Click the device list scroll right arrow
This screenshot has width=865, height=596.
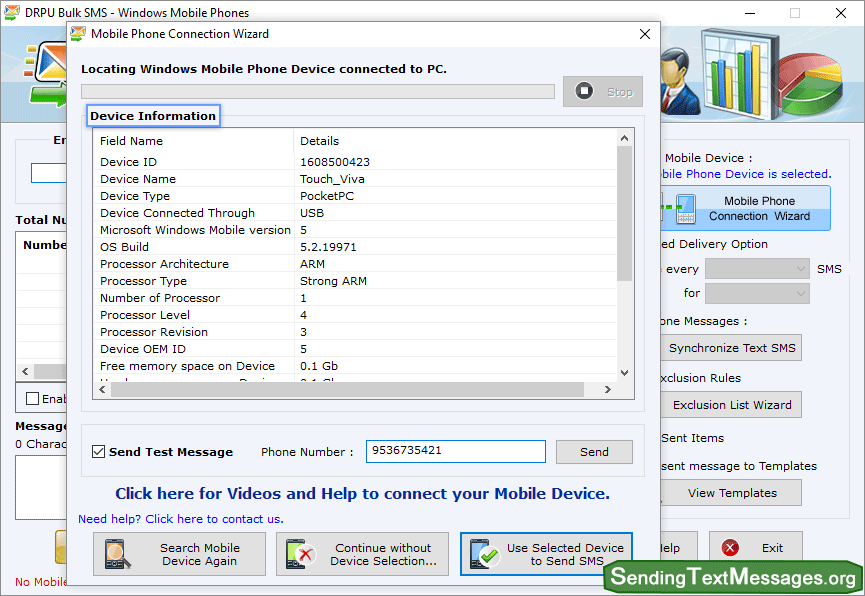[607, 390]
